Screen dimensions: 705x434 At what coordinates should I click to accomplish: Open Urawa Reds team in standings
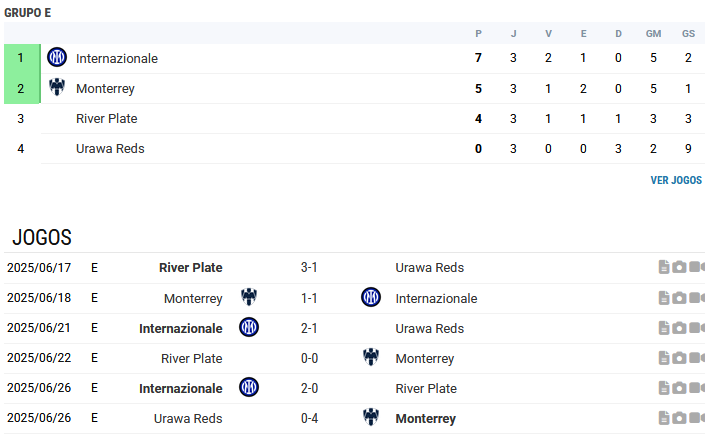tap(110, 149)
